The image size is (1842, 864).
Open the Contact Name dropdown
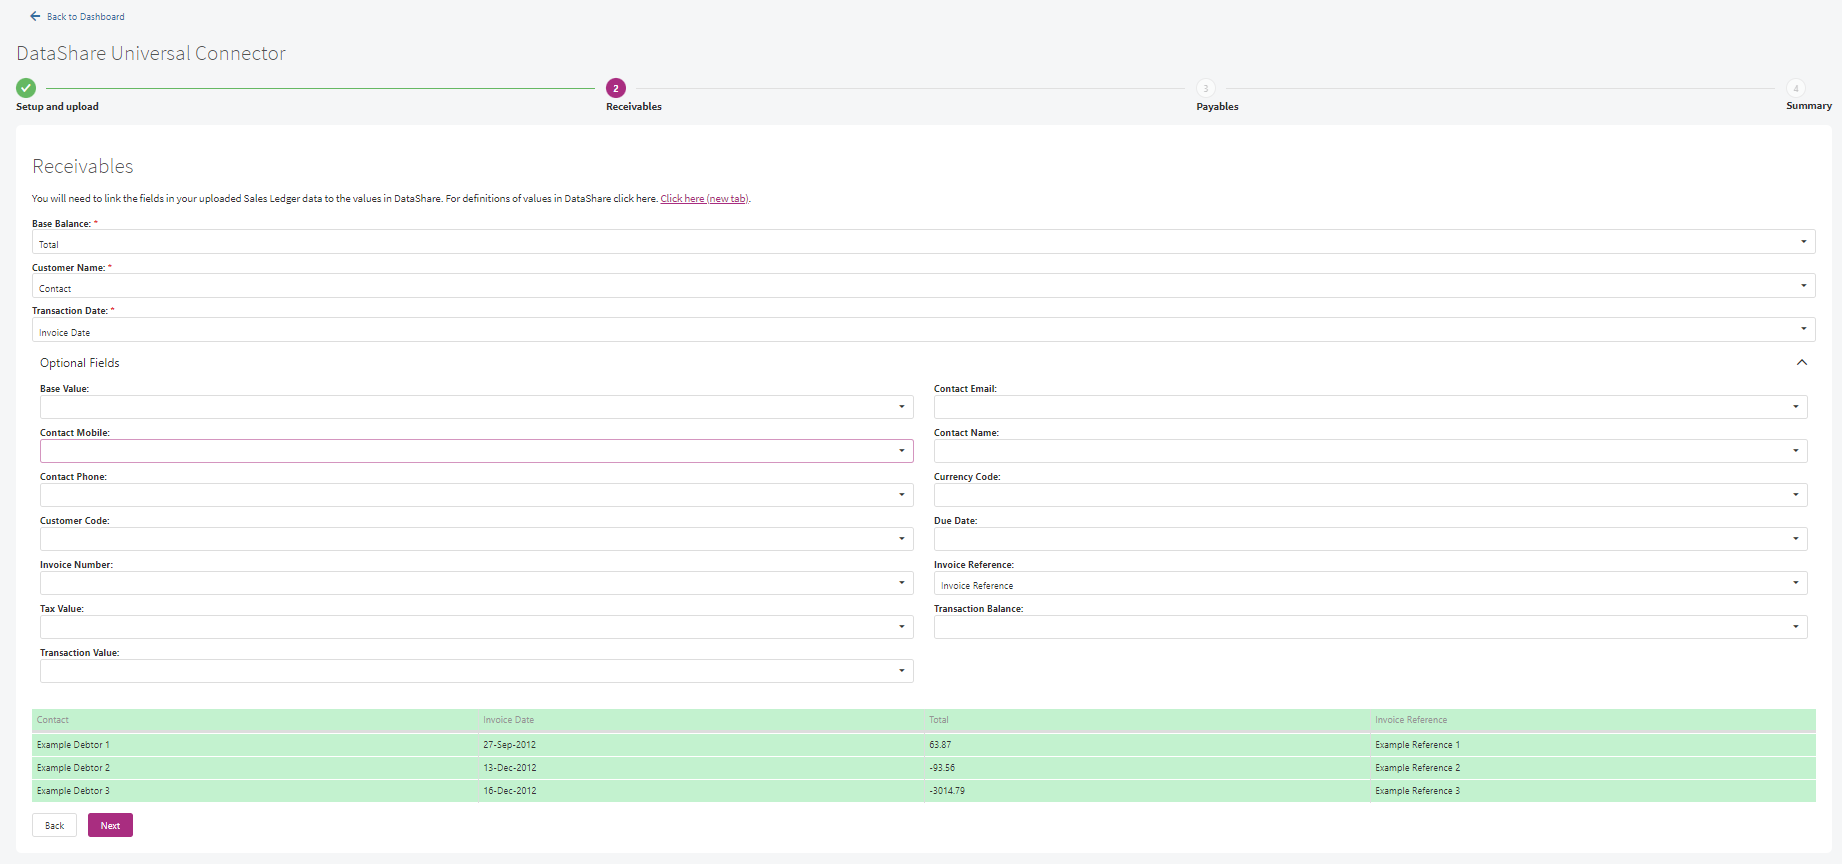click(1370, 451)
